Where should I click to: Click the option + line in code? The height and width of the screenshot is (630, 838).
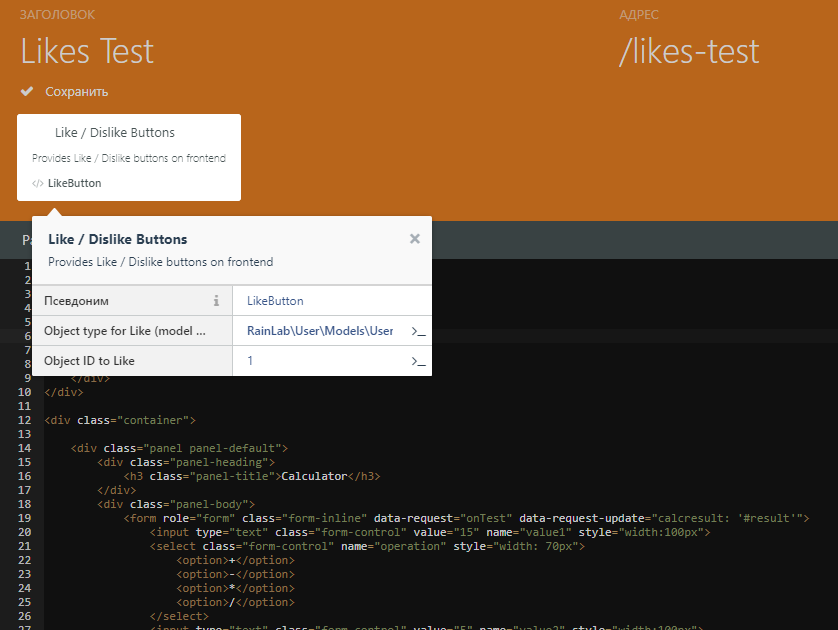(x=235, y=560)
